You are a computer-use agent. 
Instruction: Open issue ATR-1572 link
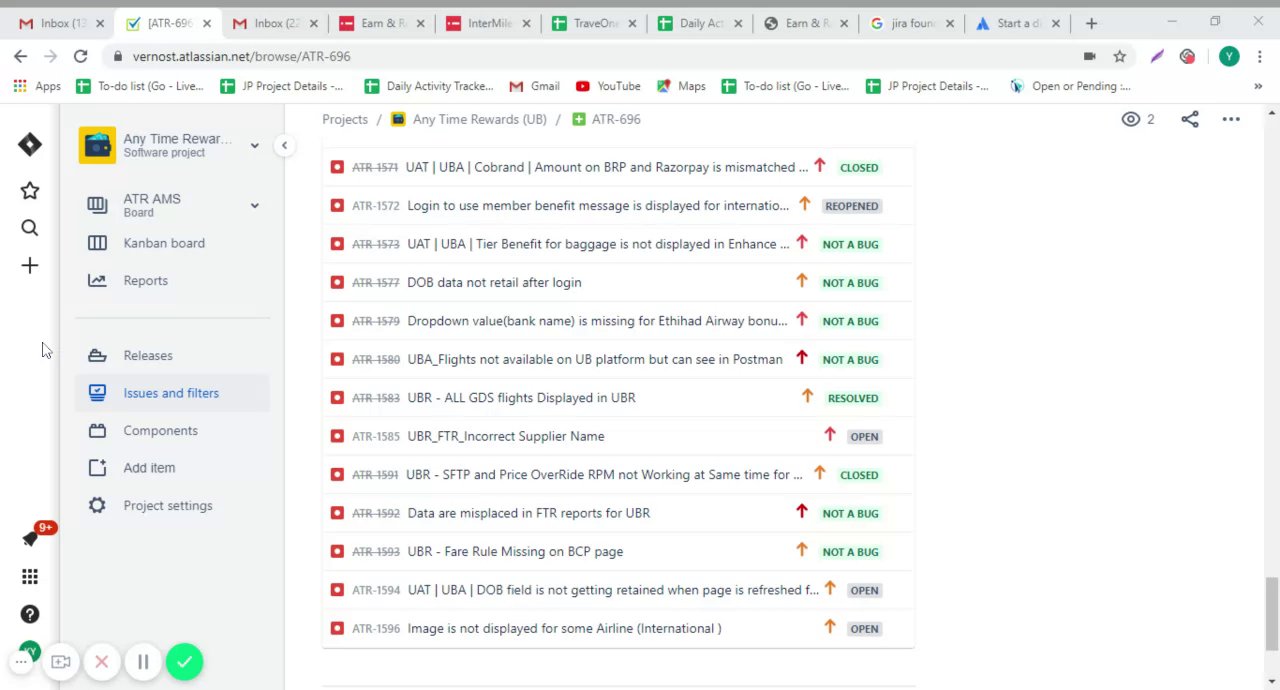click(376, 206)
